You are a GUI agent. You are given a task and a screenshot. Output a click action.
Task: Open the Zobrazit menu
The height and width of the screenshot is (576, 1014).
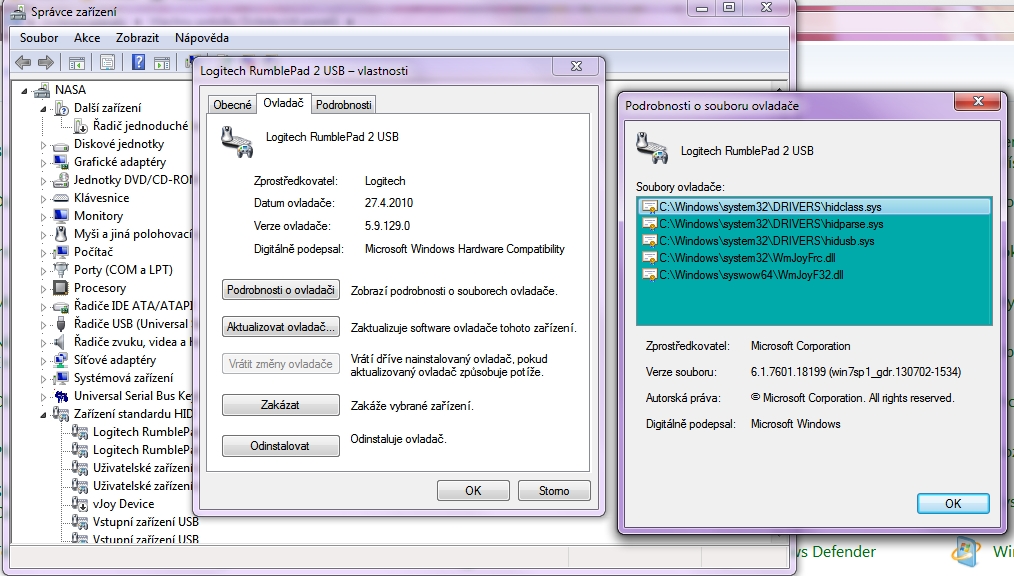[137, 37]
